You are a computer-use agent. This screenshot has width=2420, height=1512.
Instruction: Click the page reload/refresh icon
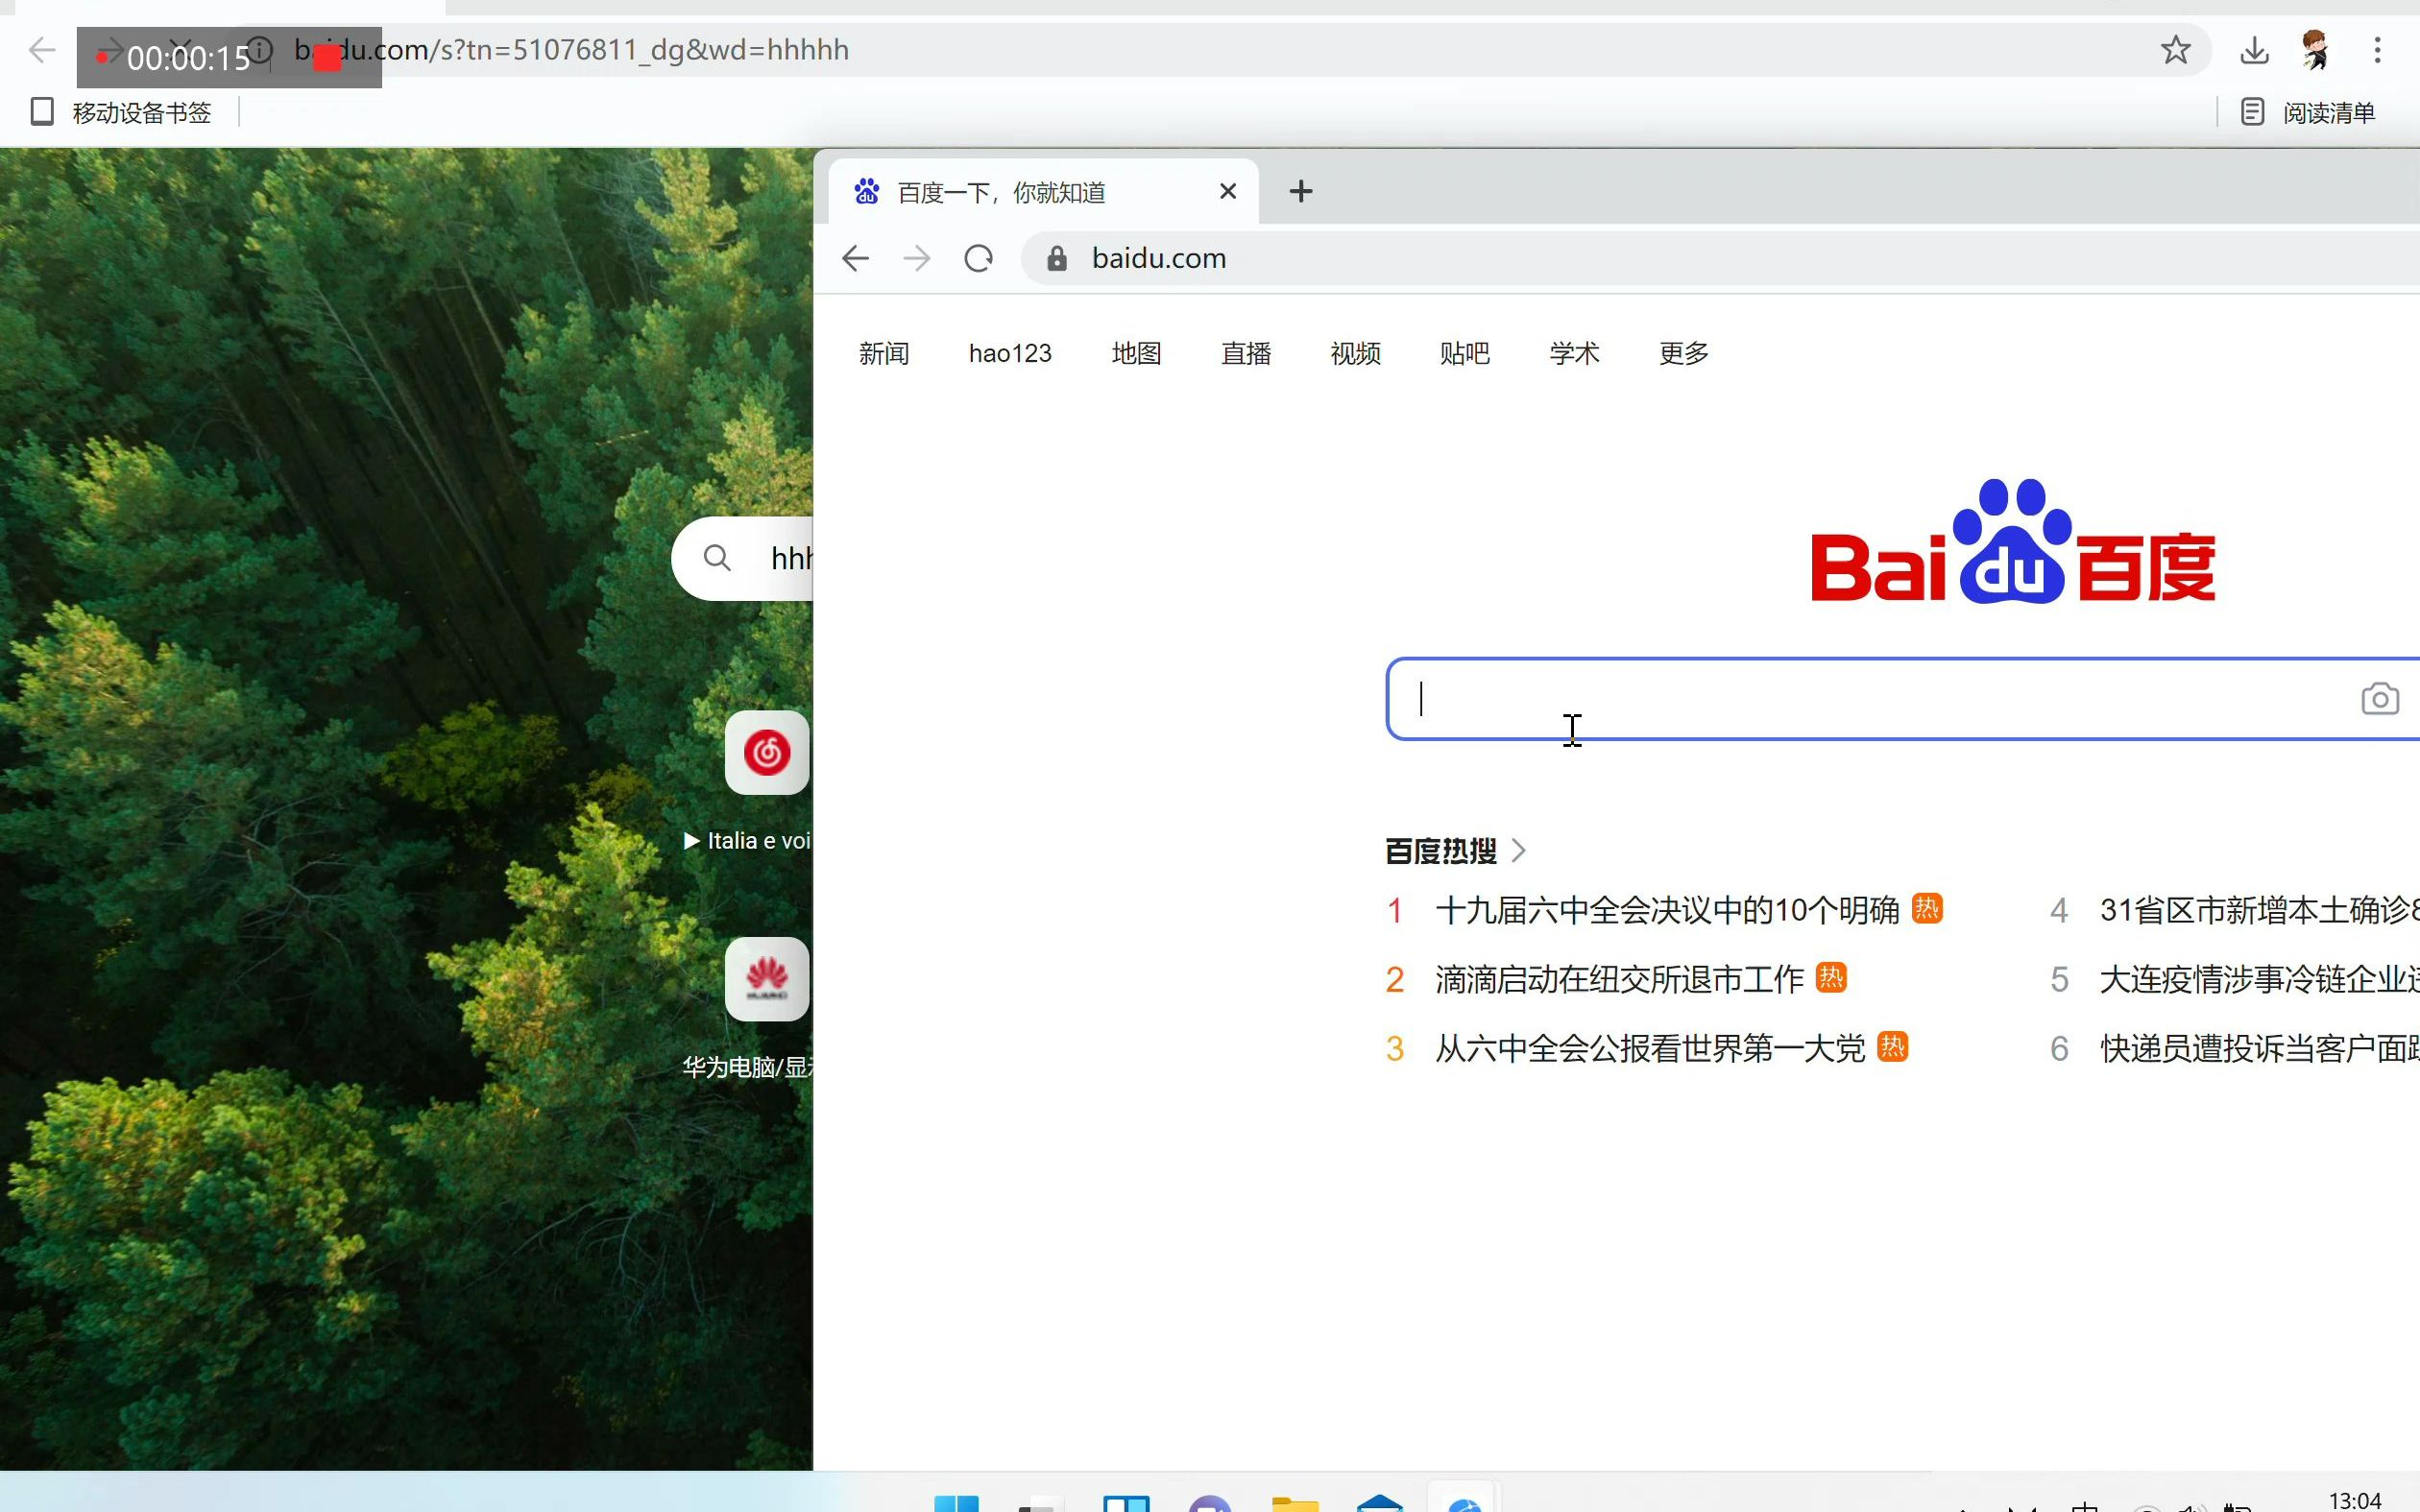pos(978,258)
